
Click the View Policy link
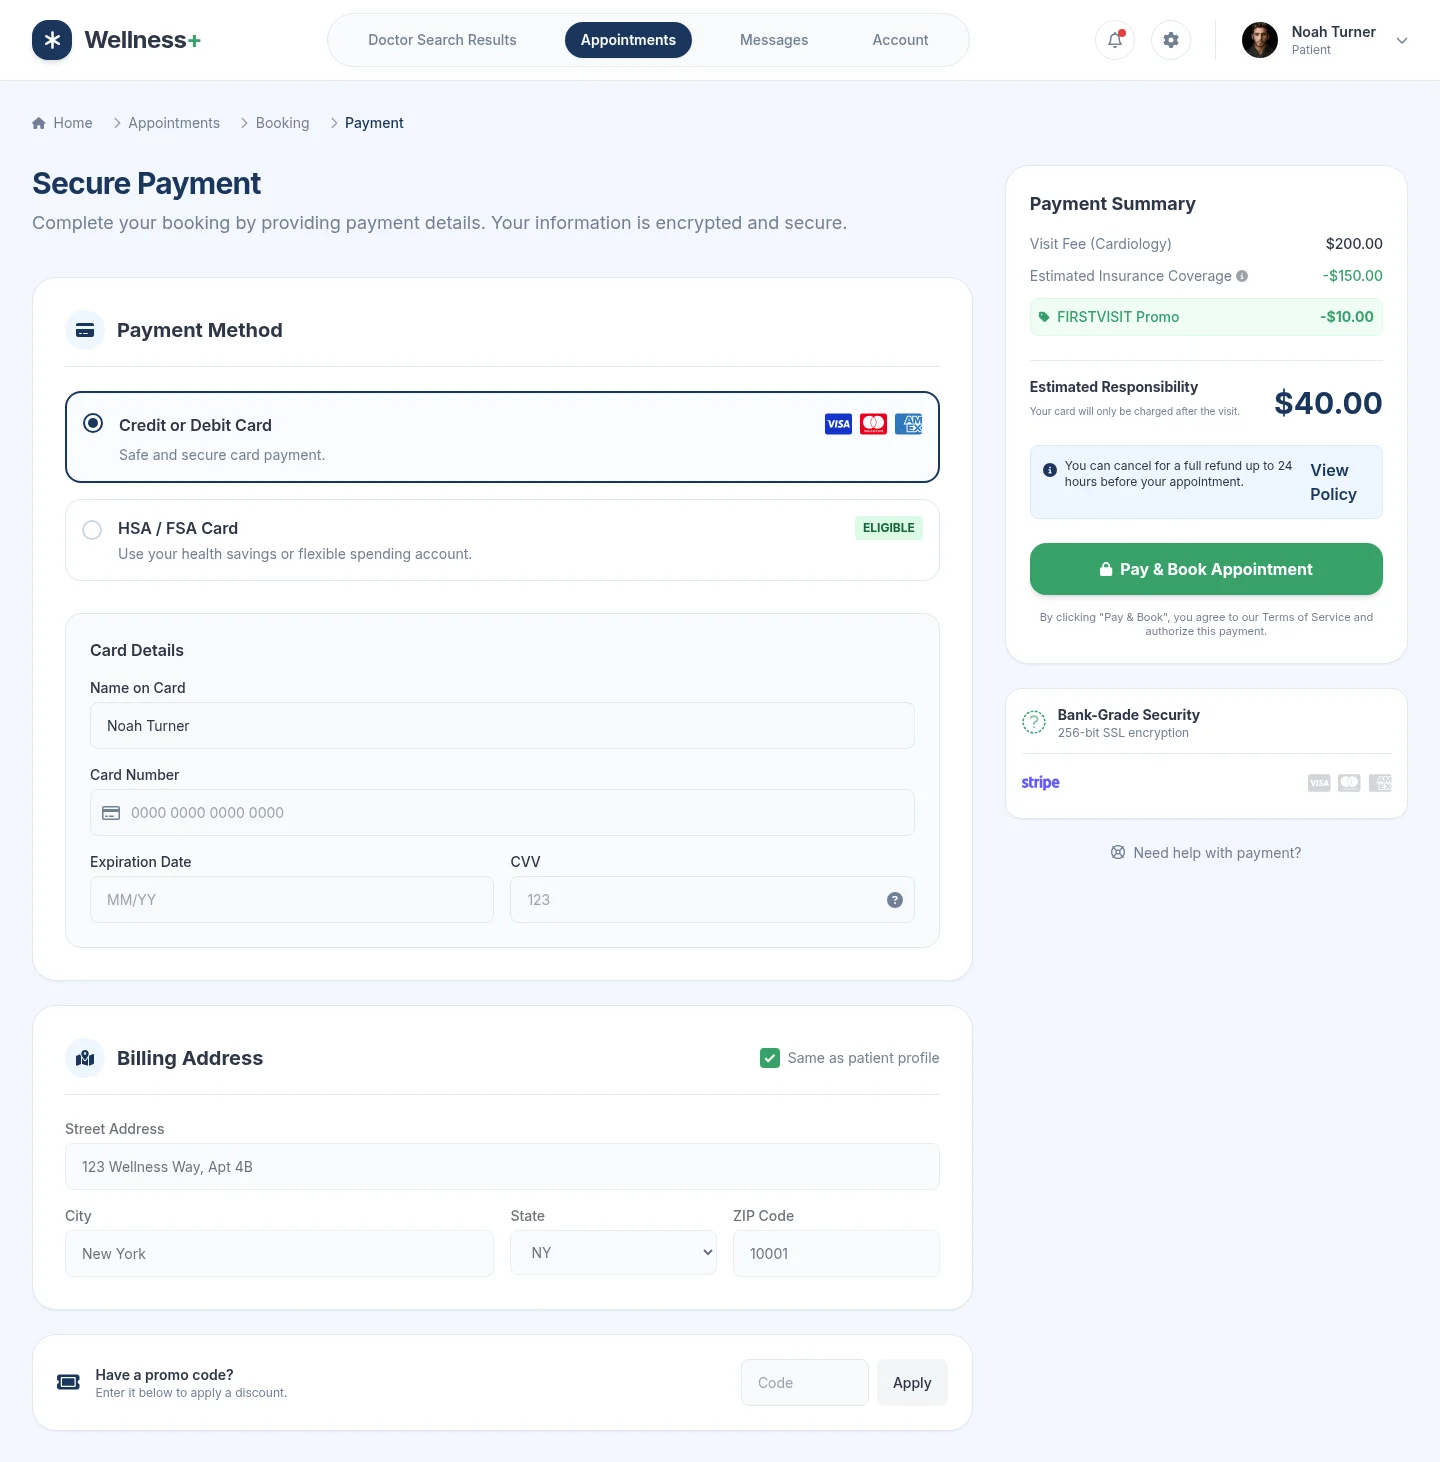point(1332,482)
